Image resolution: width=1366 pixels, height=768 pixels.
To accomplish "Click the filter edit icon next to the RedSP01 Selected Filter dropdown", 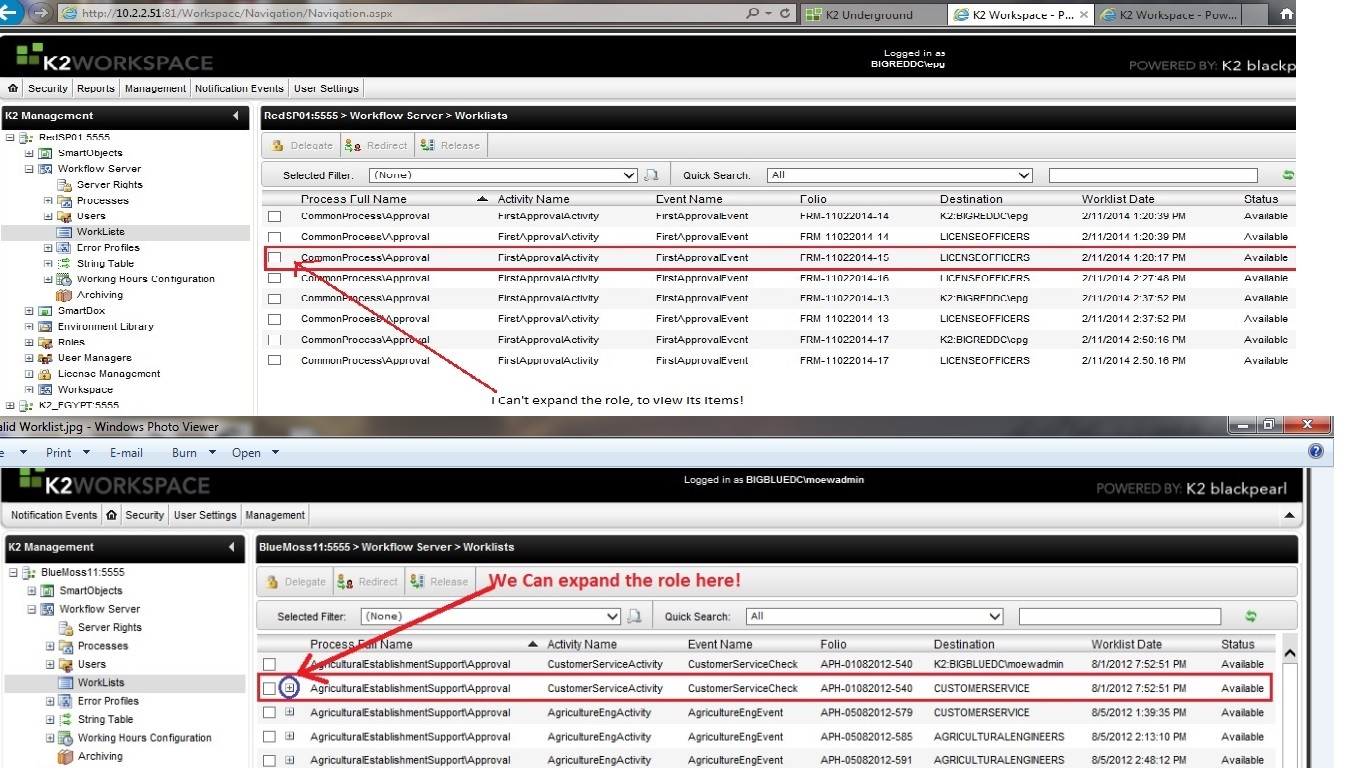I will pos(651,175).
